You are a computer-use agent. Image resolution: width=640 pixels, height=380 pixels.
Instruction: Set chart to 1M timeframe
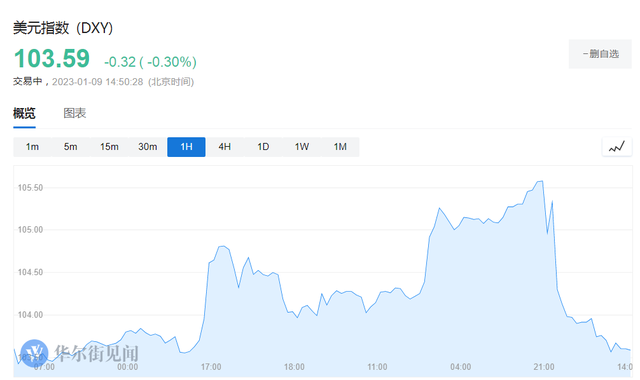point(340,147)
